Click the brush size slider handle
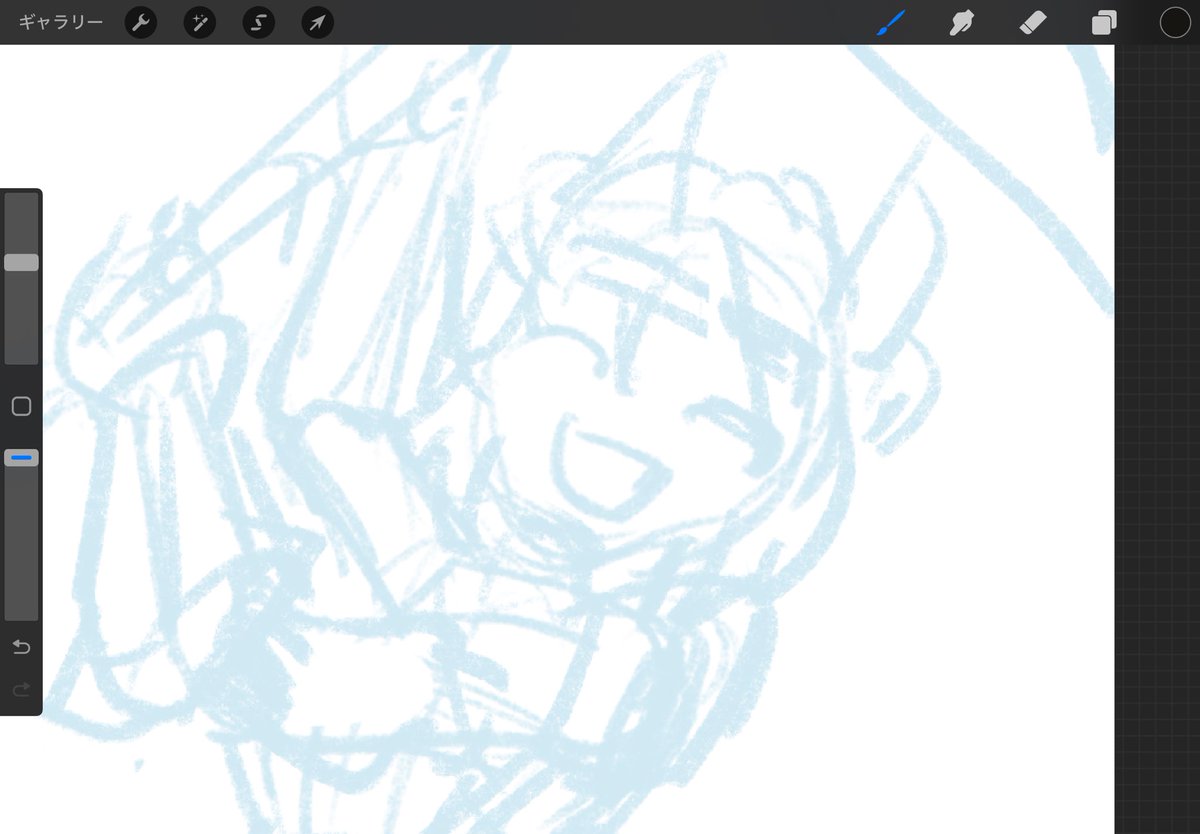1200x834 pixels. [x=21, y=262]
